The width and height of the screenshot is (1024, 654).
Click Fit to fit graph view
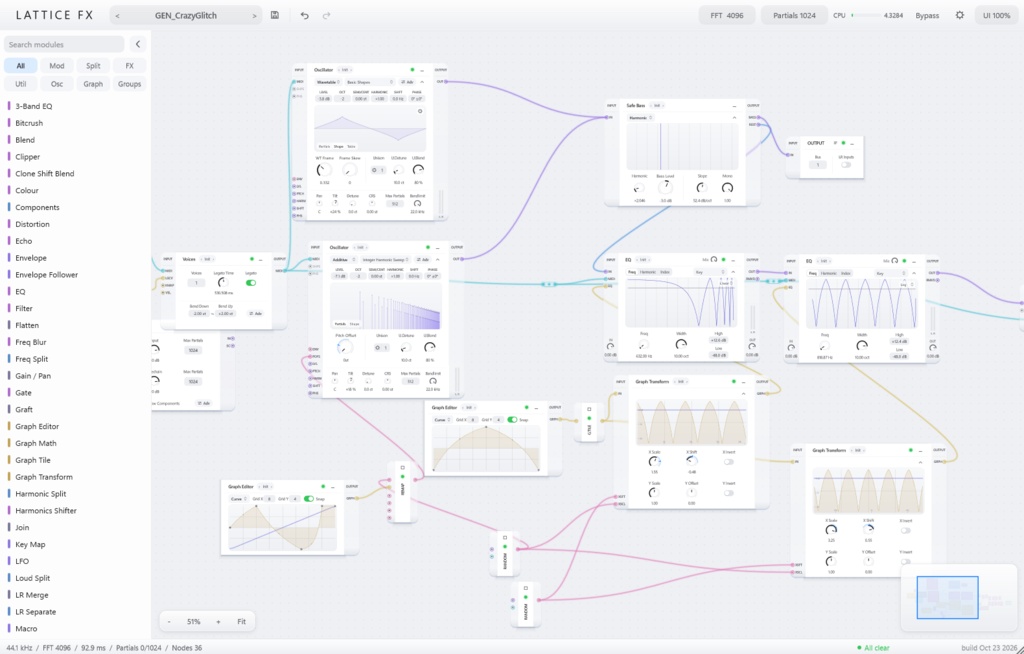(x=242, y=621)
